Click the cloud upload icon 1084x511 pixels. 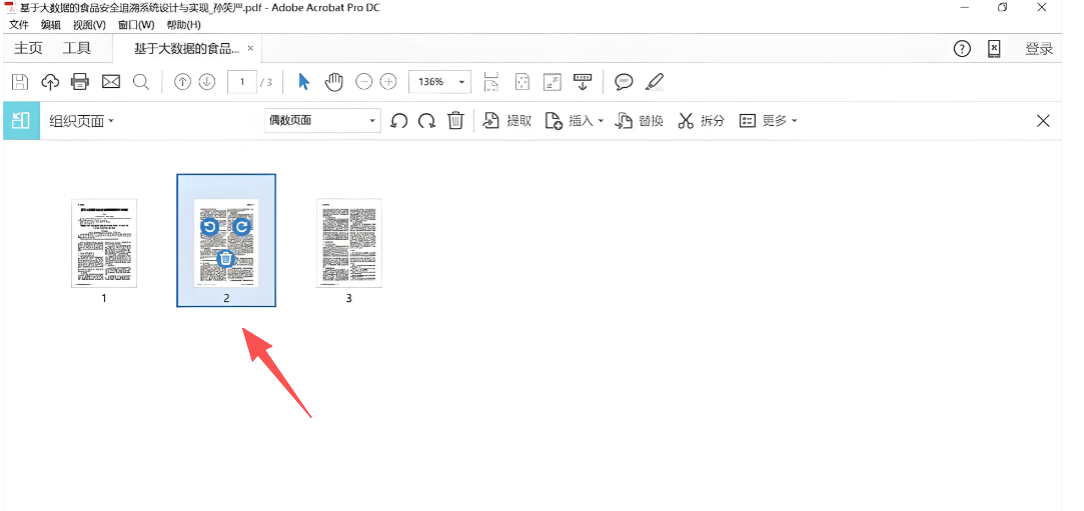click(x=50, y=82)
